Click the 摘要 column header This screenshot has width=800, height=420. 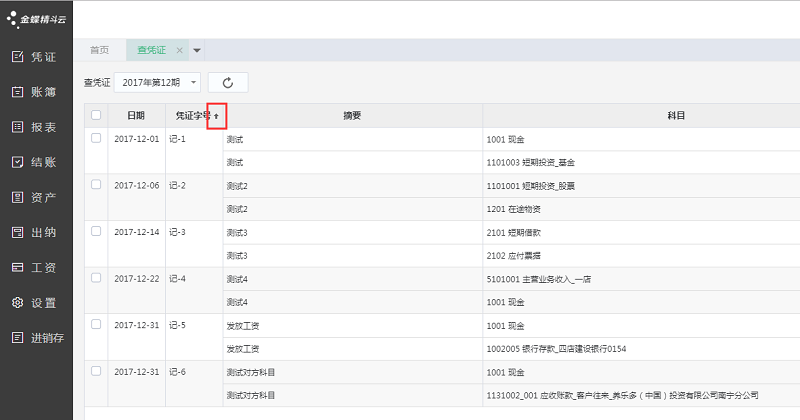[351, 116]
